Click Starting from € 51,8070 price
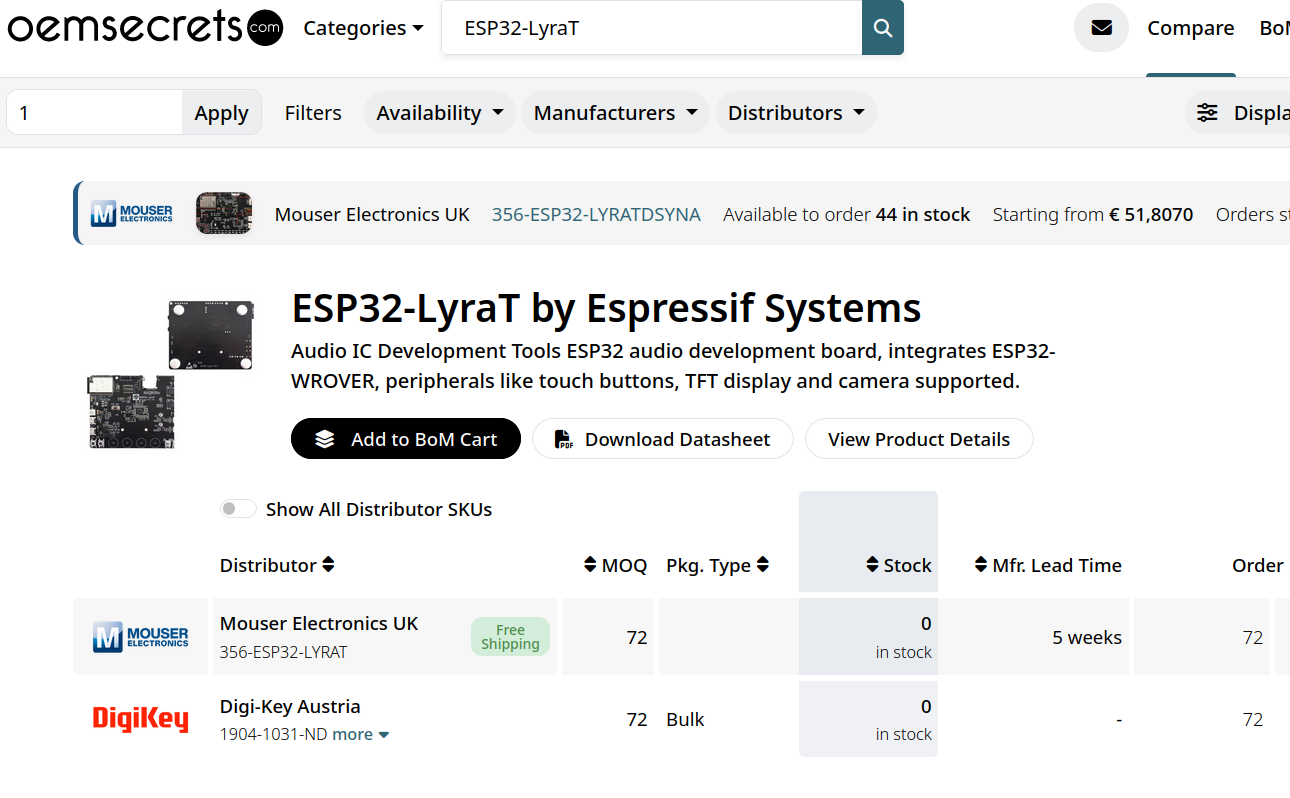The width and height of the screenshot is (1290, 798). pos(1093,214)
